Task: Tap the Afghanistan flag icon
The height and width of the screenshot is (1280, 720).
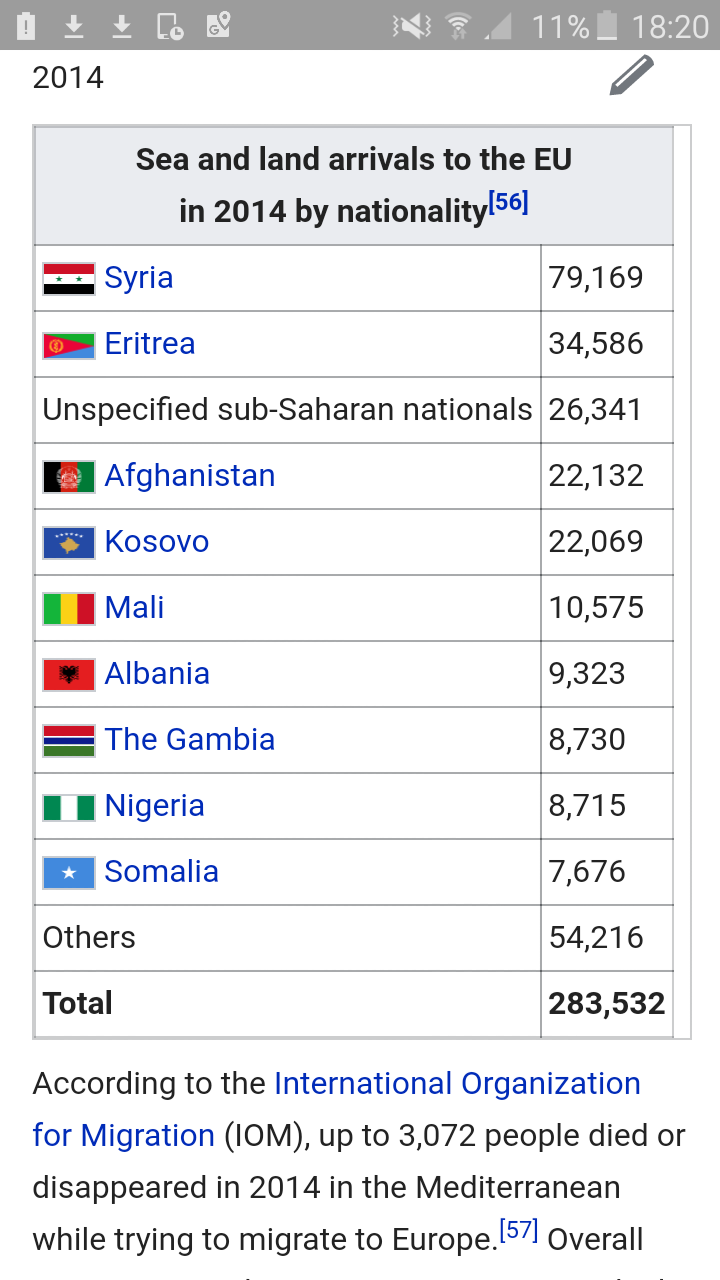Action: click(x=69, y=476)
